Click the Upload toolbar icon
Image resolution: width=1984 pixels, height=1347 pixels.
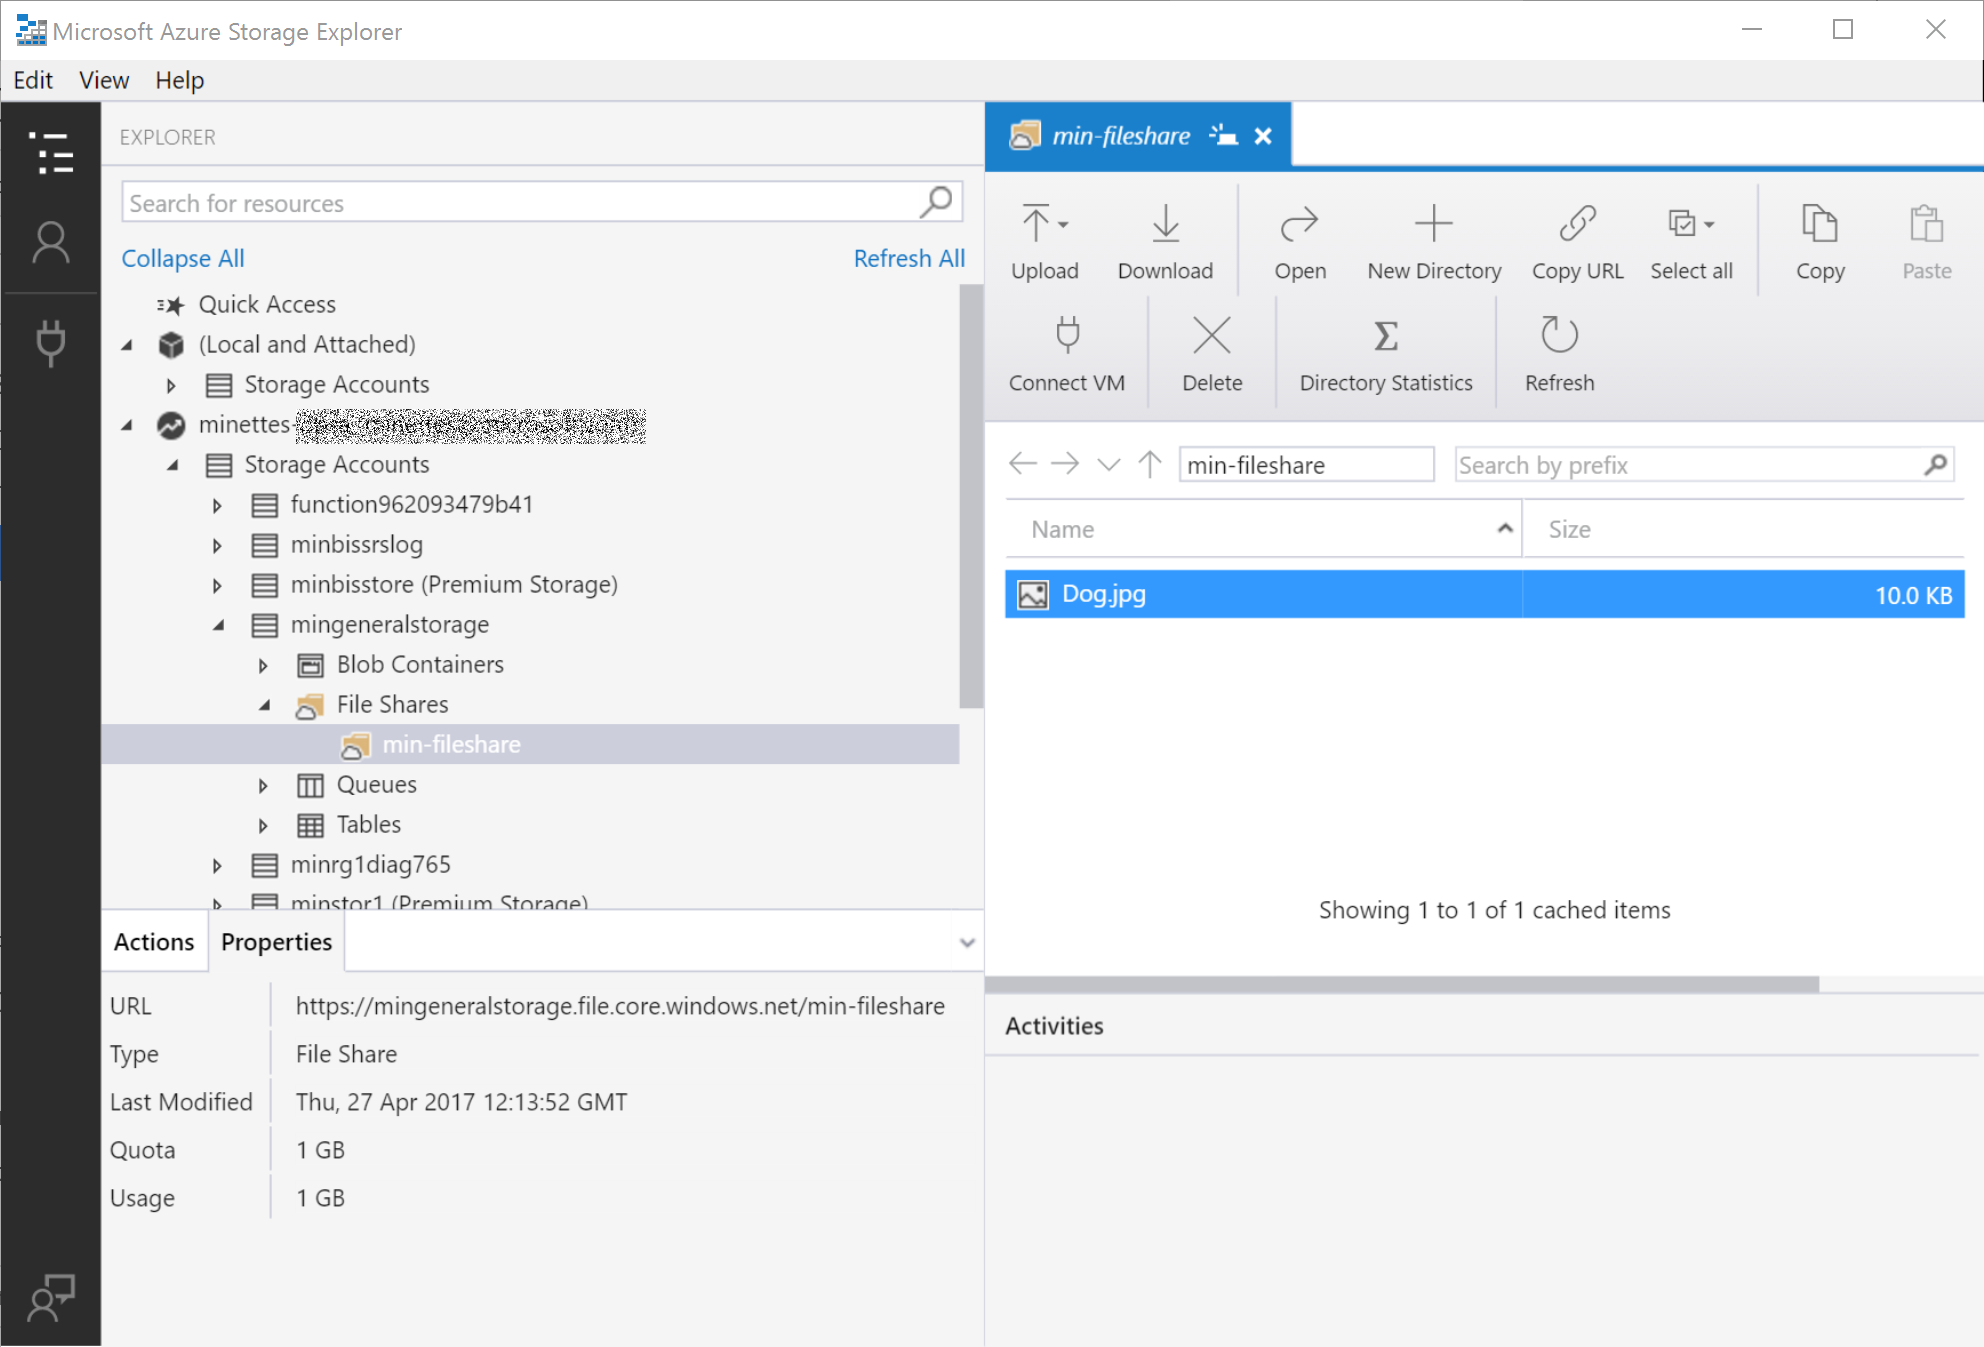pyautogui.click(x=1036, y=224)
